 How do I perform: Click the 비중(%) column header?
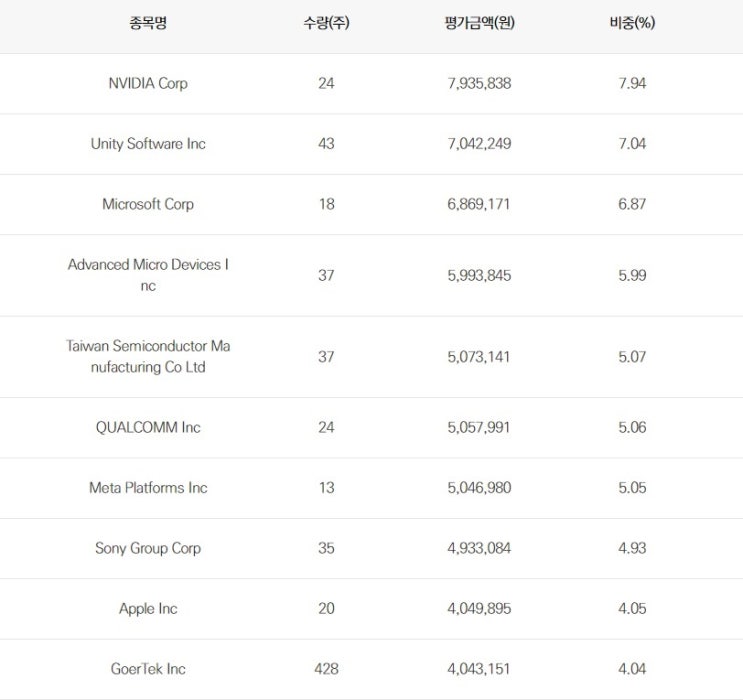632,23
